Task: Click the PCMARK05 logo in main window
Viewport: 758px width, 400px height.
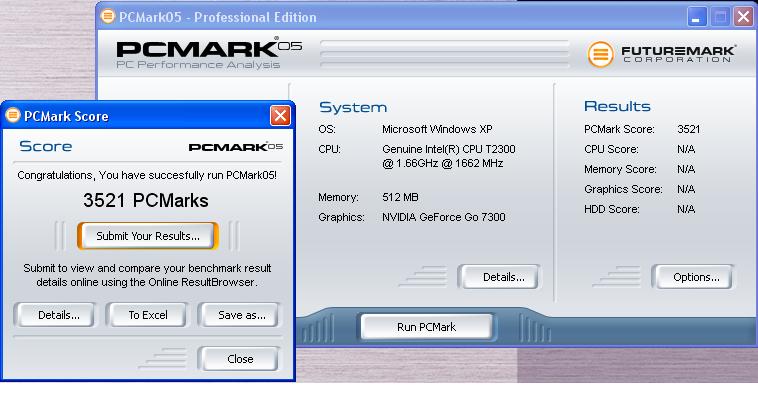Action: [209, 48]
